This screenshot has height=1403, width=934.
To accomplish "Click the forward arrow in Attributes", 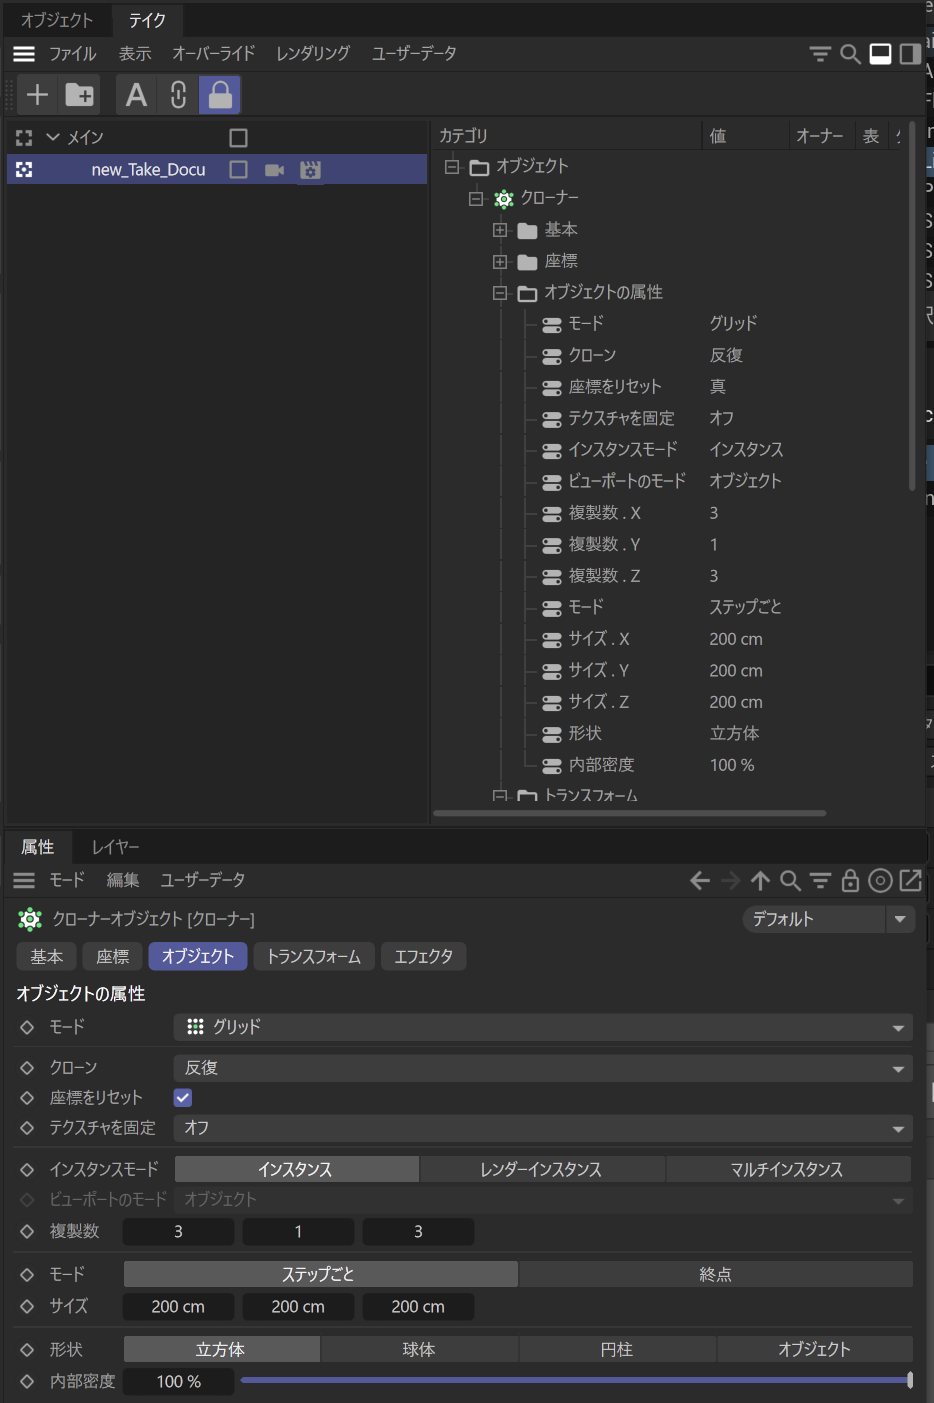I will (731, 880).
